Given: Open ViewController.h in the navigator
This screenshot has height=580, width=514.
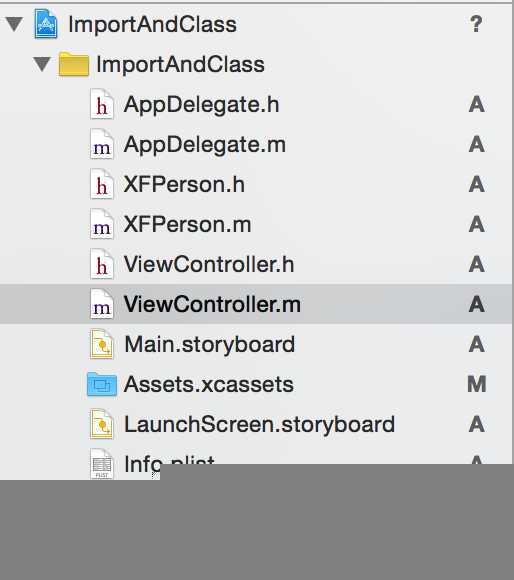Looking at the screenshot, I should pos(209,264).
